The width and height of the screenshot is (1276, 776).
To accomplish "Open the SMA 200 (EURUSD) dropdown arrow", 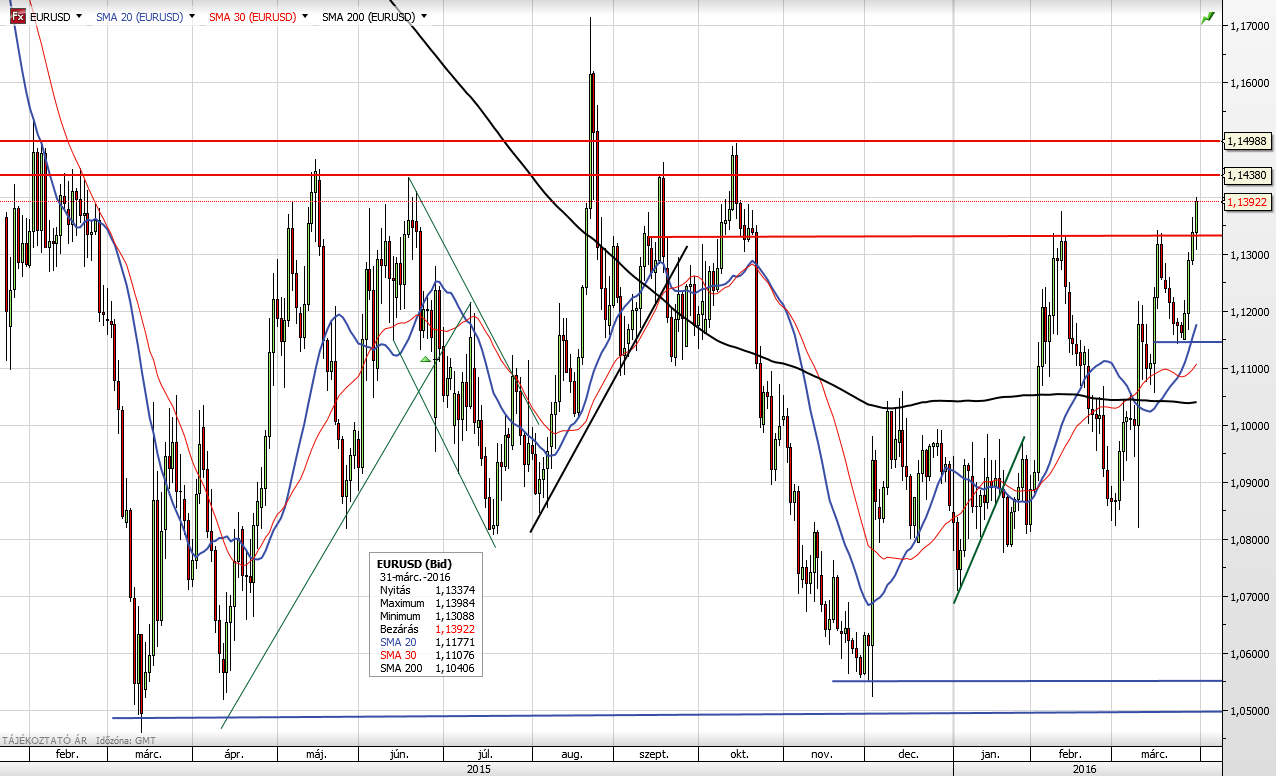I will tap(424, 17).
